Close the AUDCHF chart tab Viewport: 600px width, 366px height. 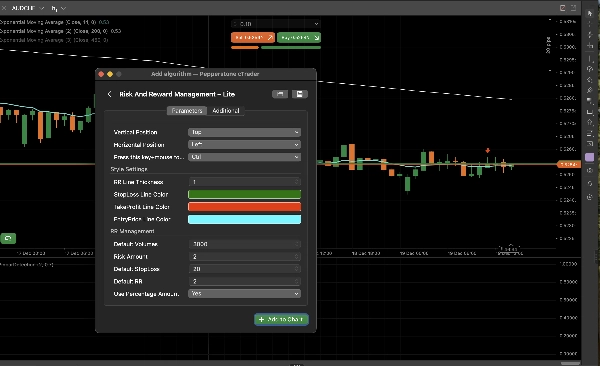(x=4, y=8)
